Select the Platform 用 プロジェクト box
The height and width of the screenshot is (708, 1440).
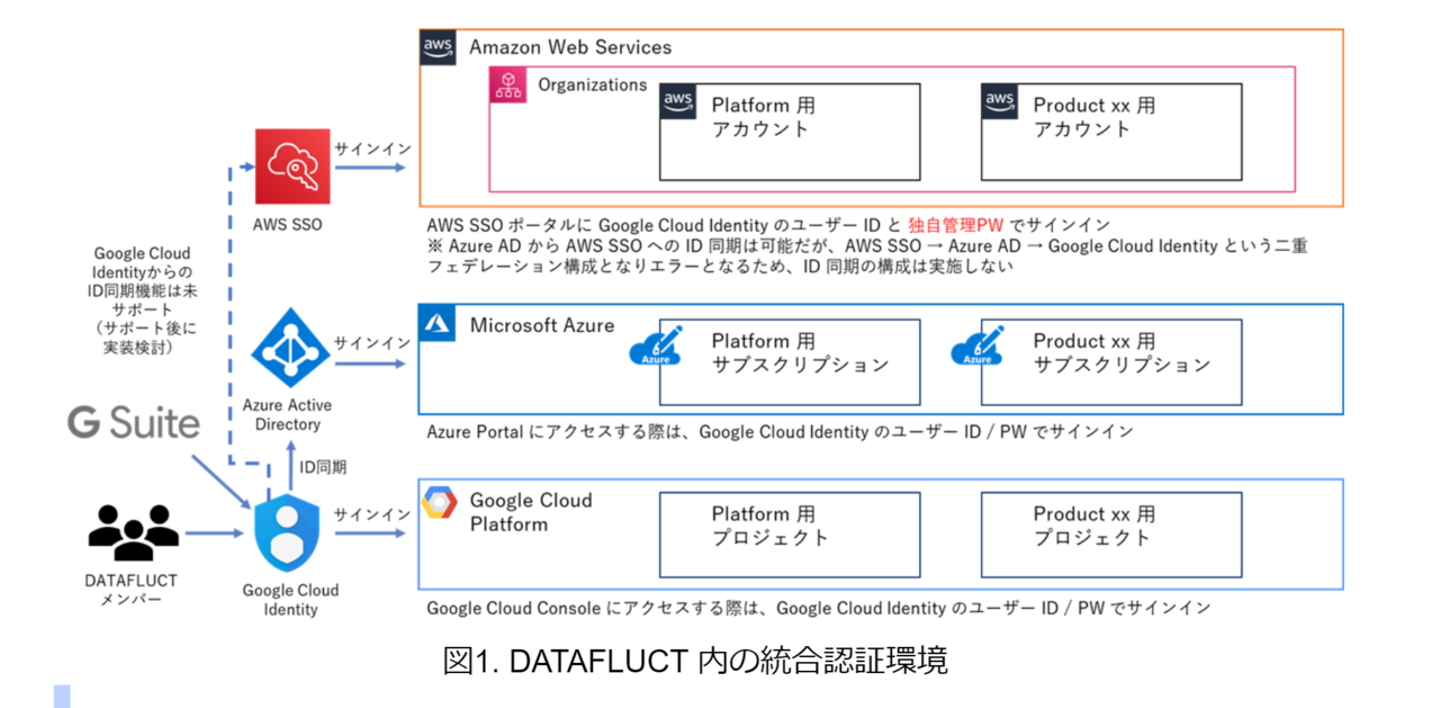(x=788, y=532)
